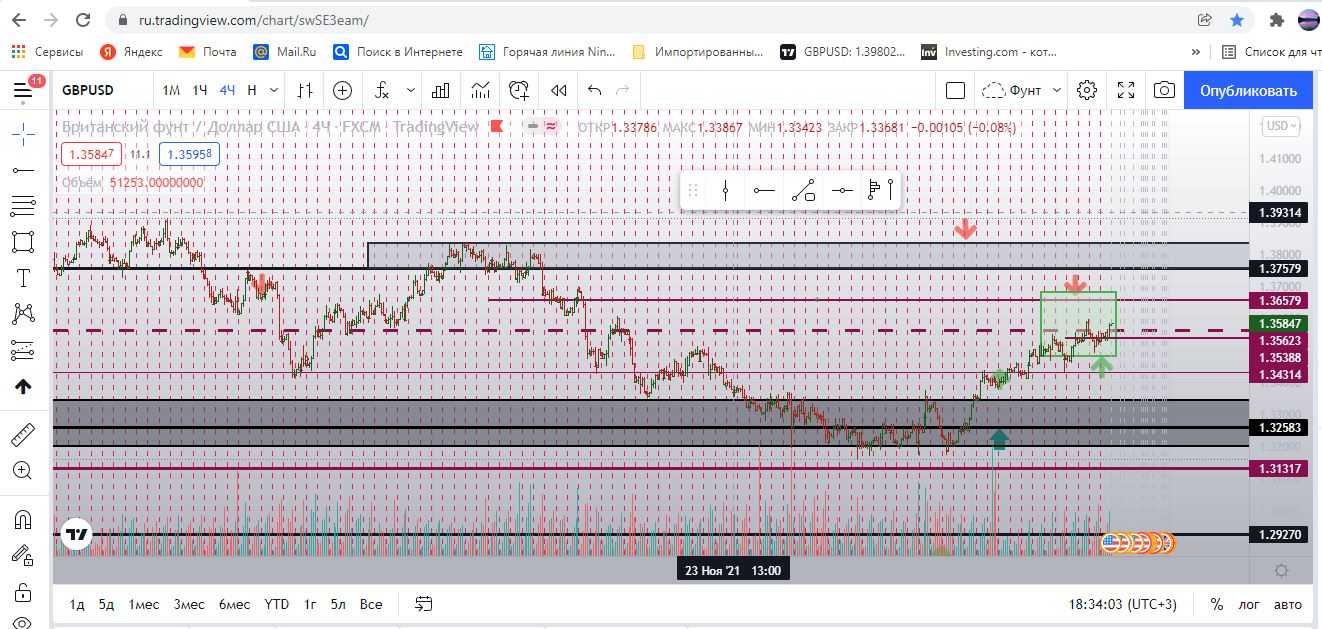Click the zoom-in magnifier tool
The width and height of the screenshot is (1322, 629).
pyautogui.click(x=23, y=470)
